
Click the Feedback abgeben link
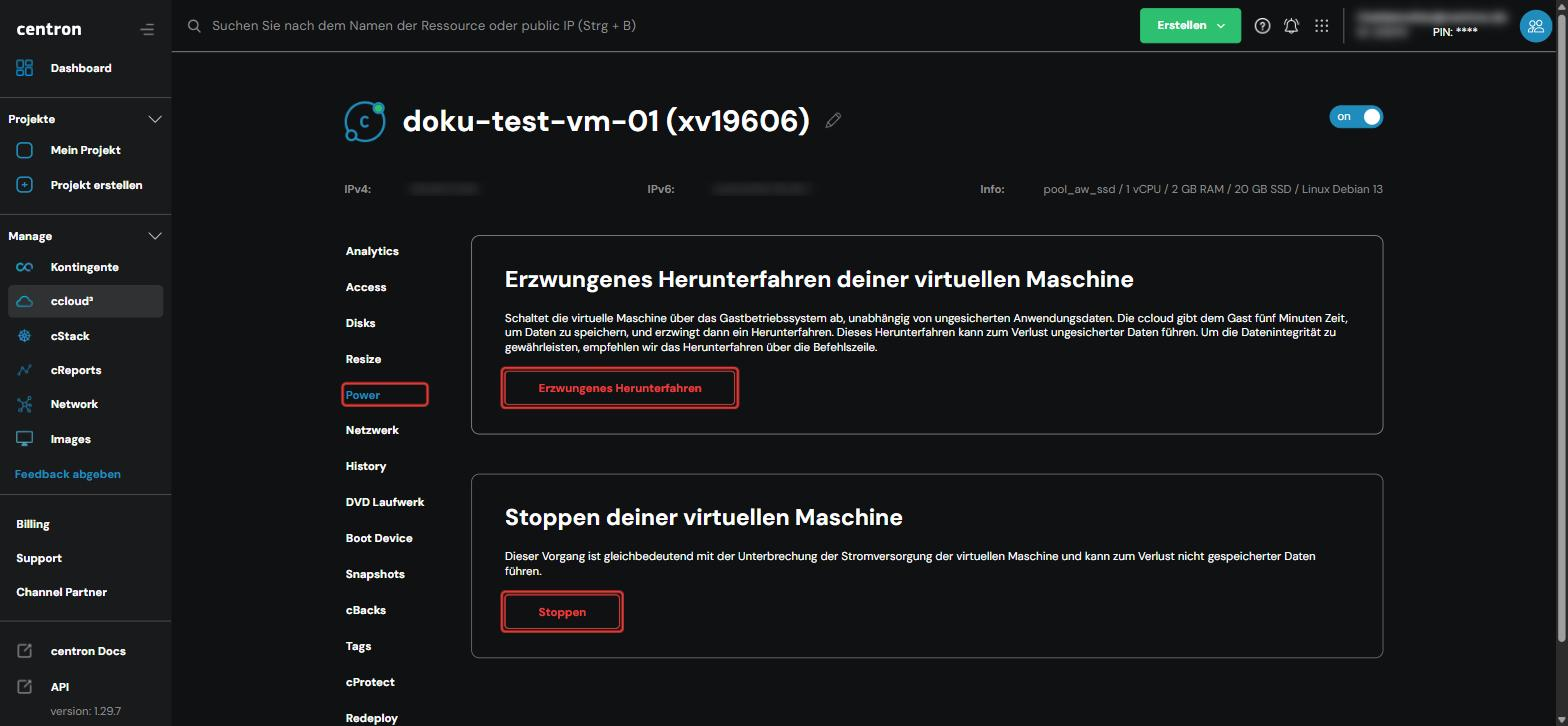(68, 474)
